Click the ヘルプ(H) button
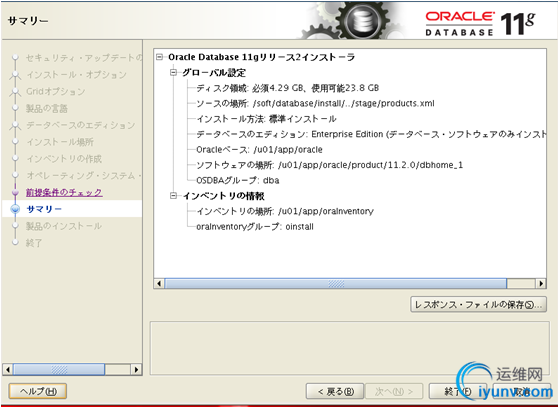 click(38, 391)
